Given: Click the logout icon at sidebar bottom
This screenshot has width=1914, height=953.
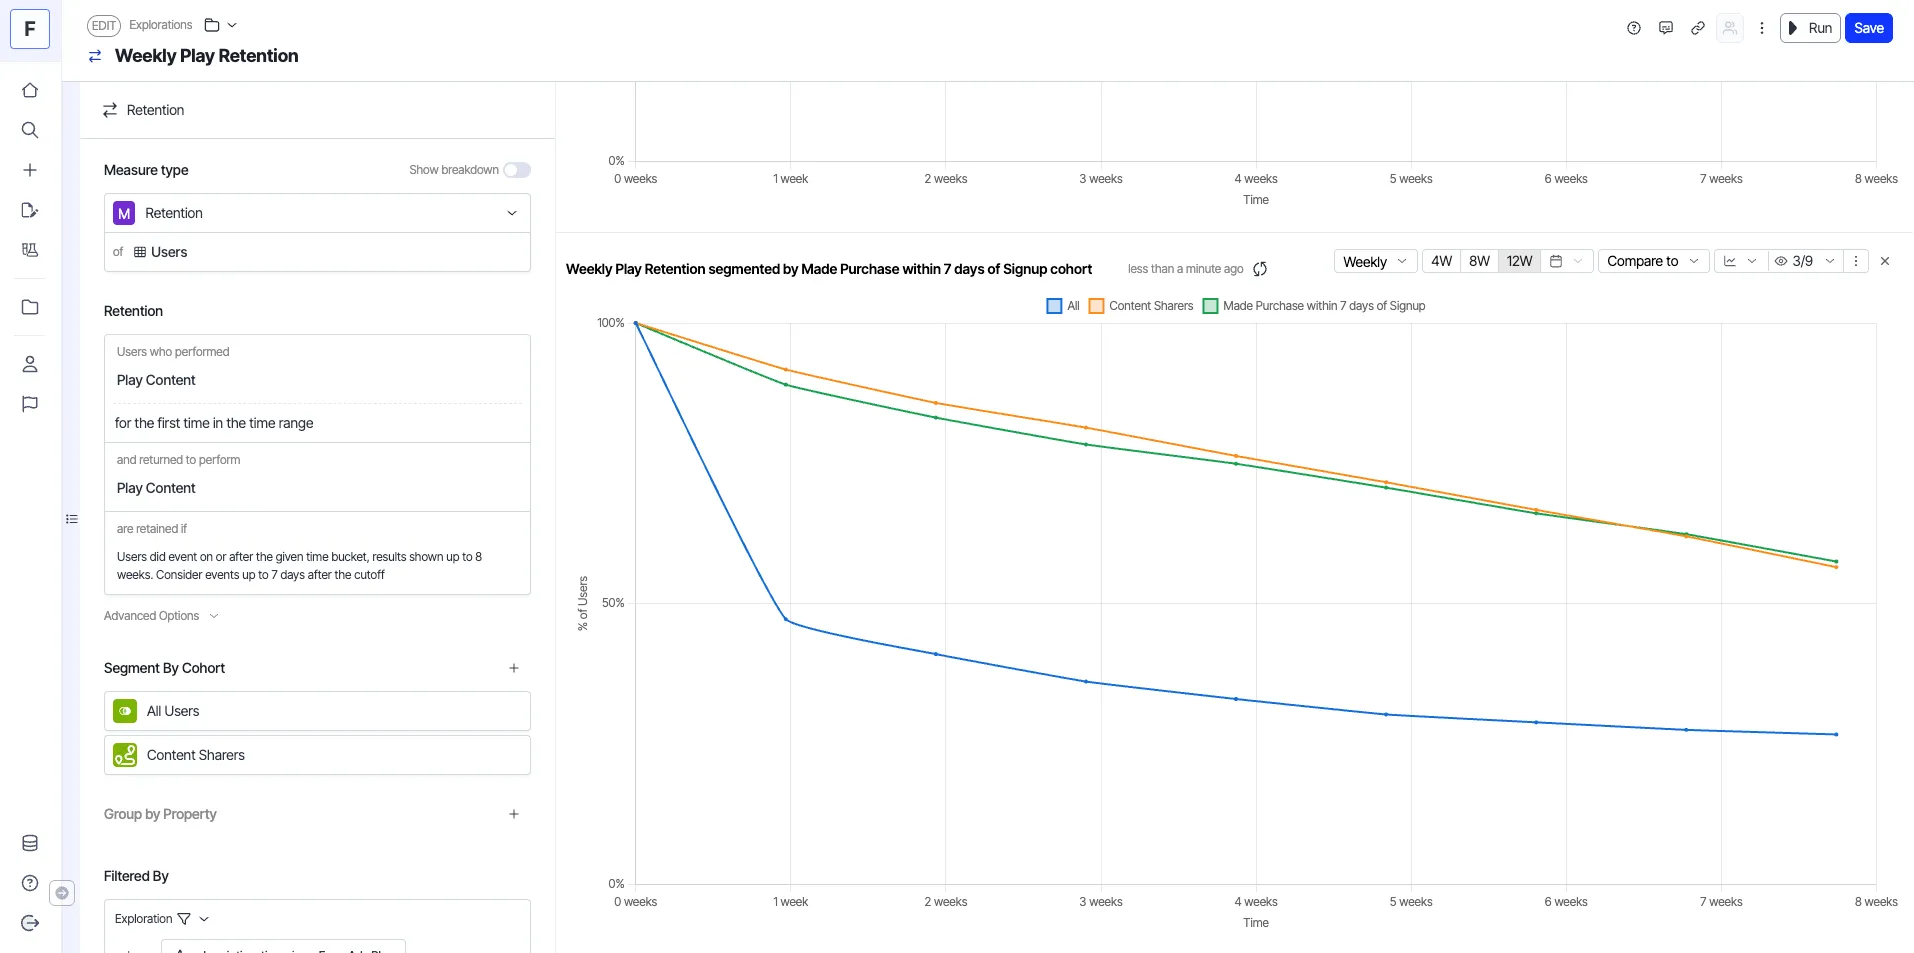Looking at the screenshot, I should (30, 923).
